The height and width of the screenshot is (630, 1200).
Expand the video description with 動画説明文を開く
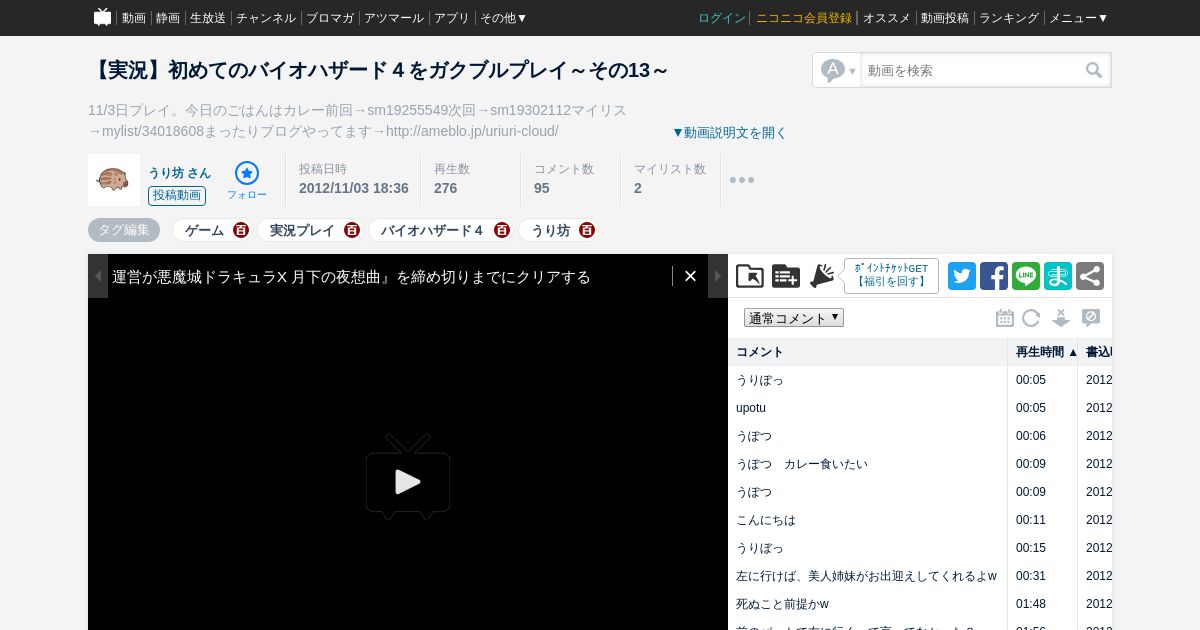coord(729,132)
